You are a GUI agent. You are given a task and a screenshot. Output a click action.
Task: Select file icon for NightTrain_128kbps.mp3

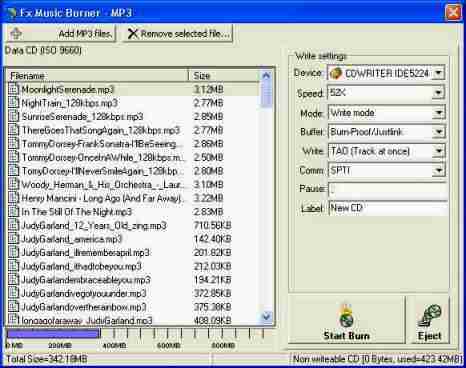click(14, 103)
